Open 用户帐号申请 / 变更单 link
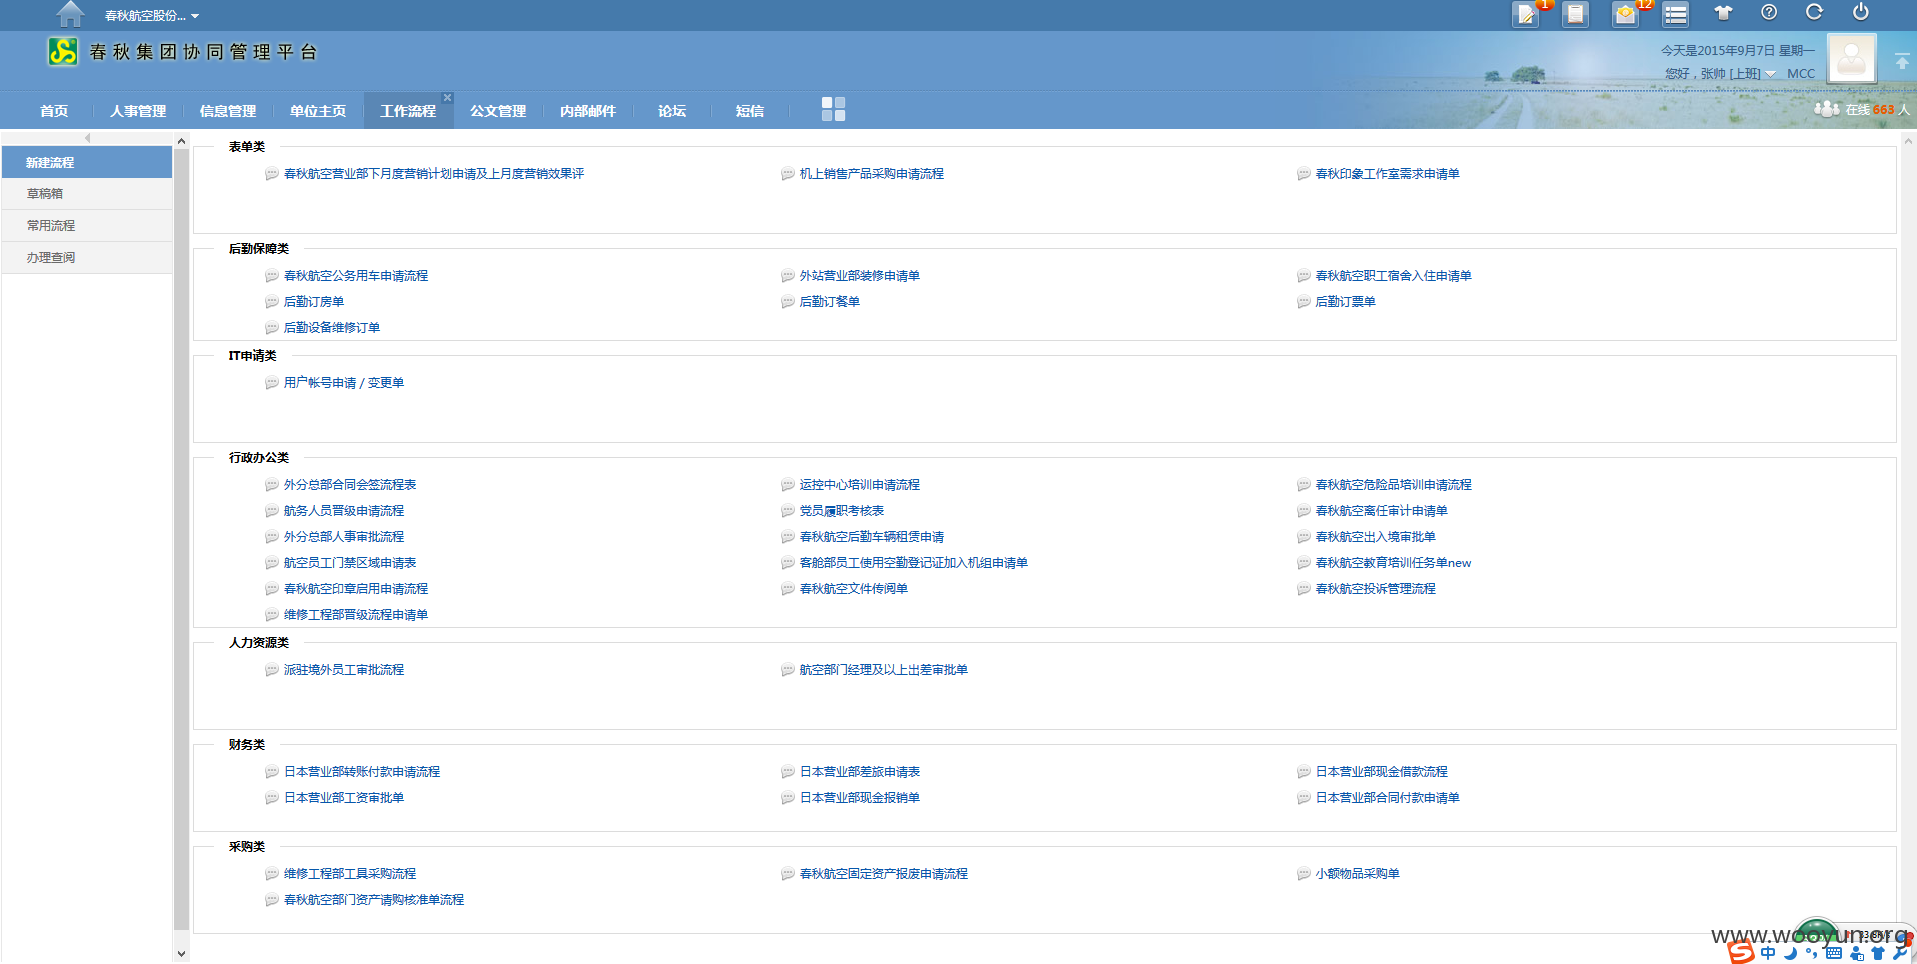1917x964 pixels. (343, 383)
